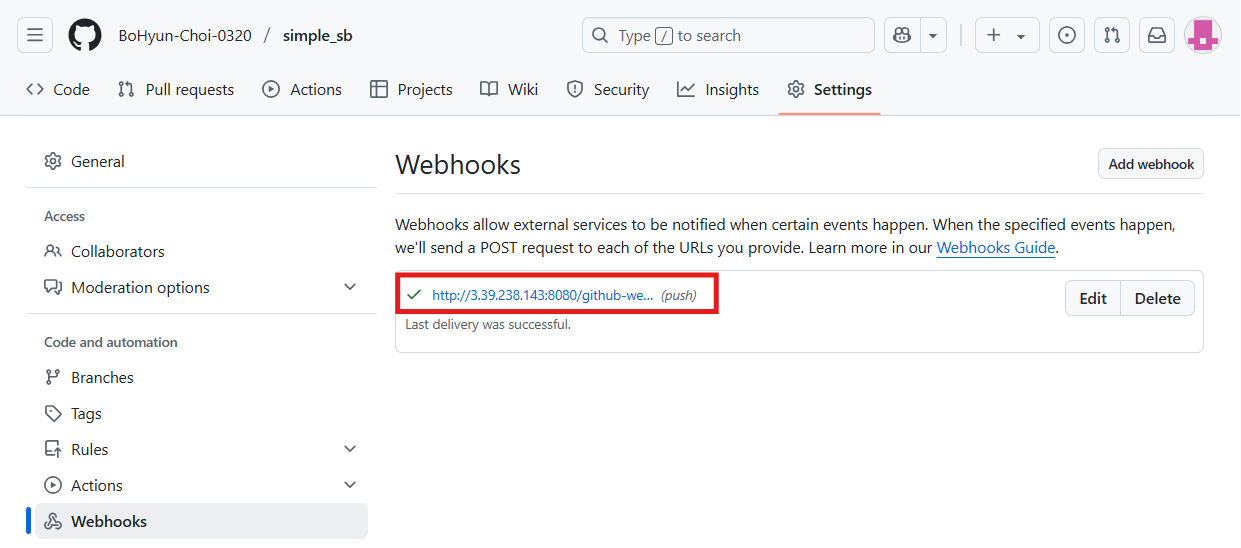Screen dimensions: 1241x548
Task: Open Copilot chat icon
Action: (x=902, y=35)
